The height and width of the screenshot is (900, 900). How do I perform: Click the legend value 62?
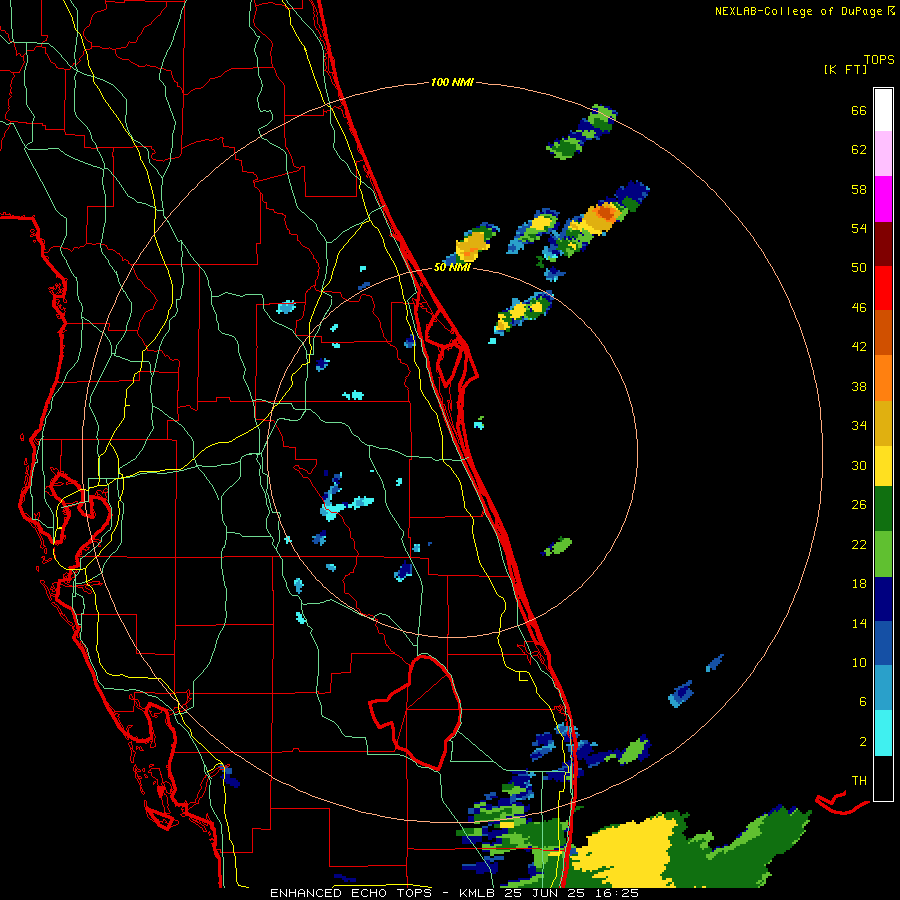859,150
